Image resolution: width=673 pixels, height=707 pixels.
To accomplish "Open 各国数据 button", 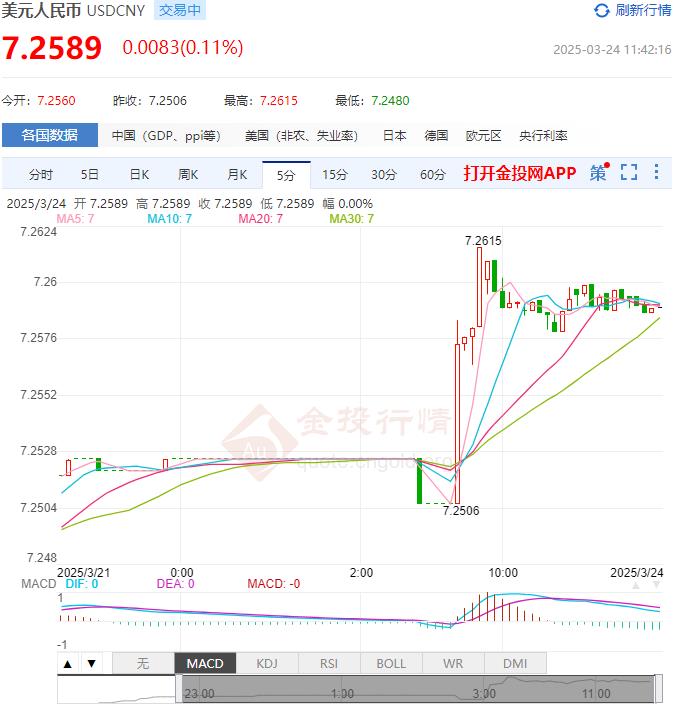I will [50, 135].
